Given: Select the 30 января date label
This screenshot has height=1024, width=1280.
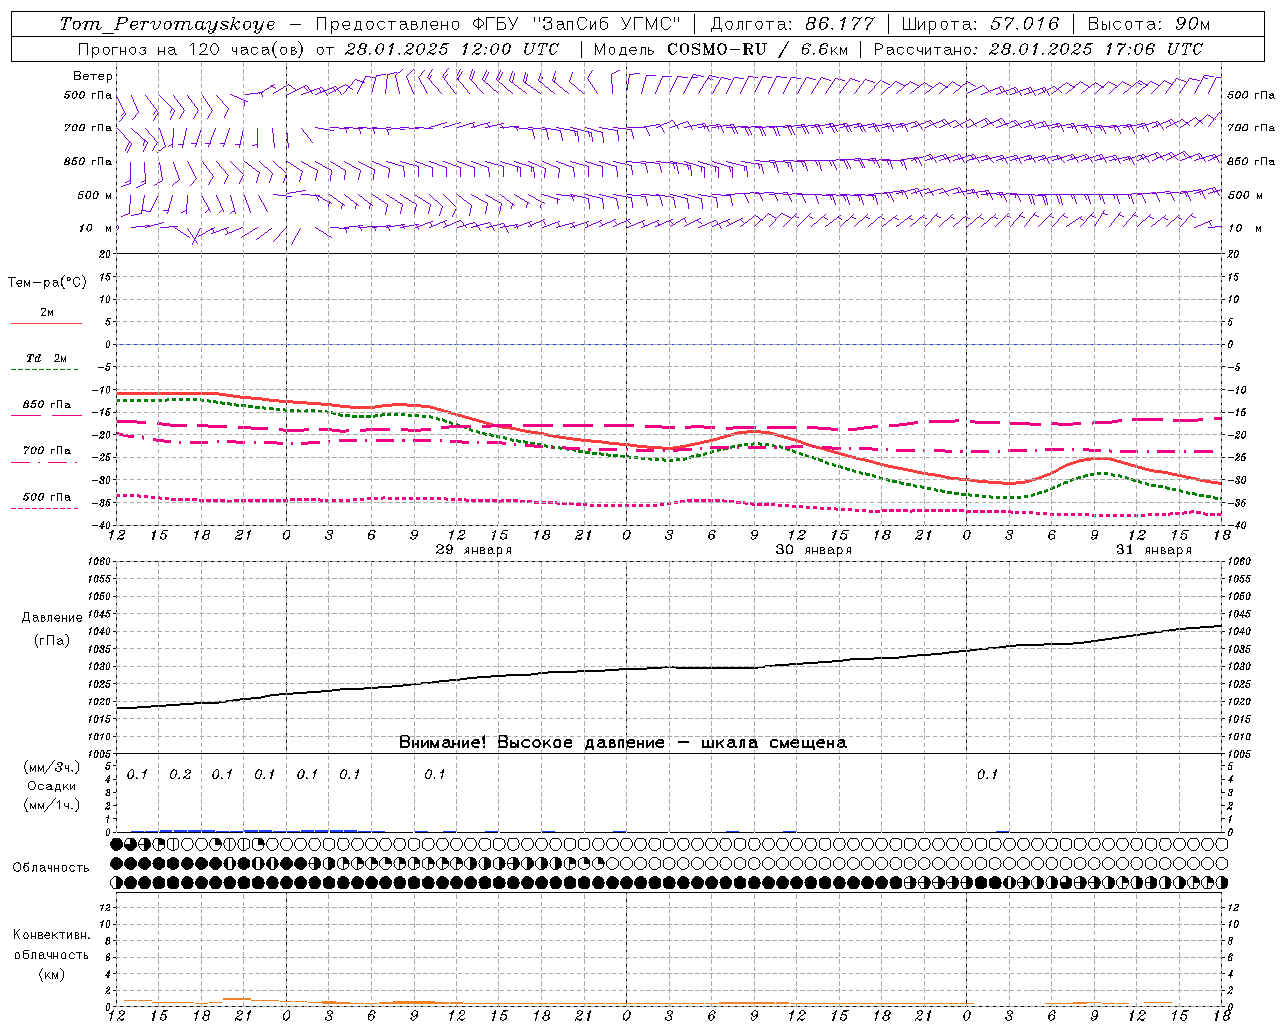Looking at the screenshot, I should pos(814,550).
